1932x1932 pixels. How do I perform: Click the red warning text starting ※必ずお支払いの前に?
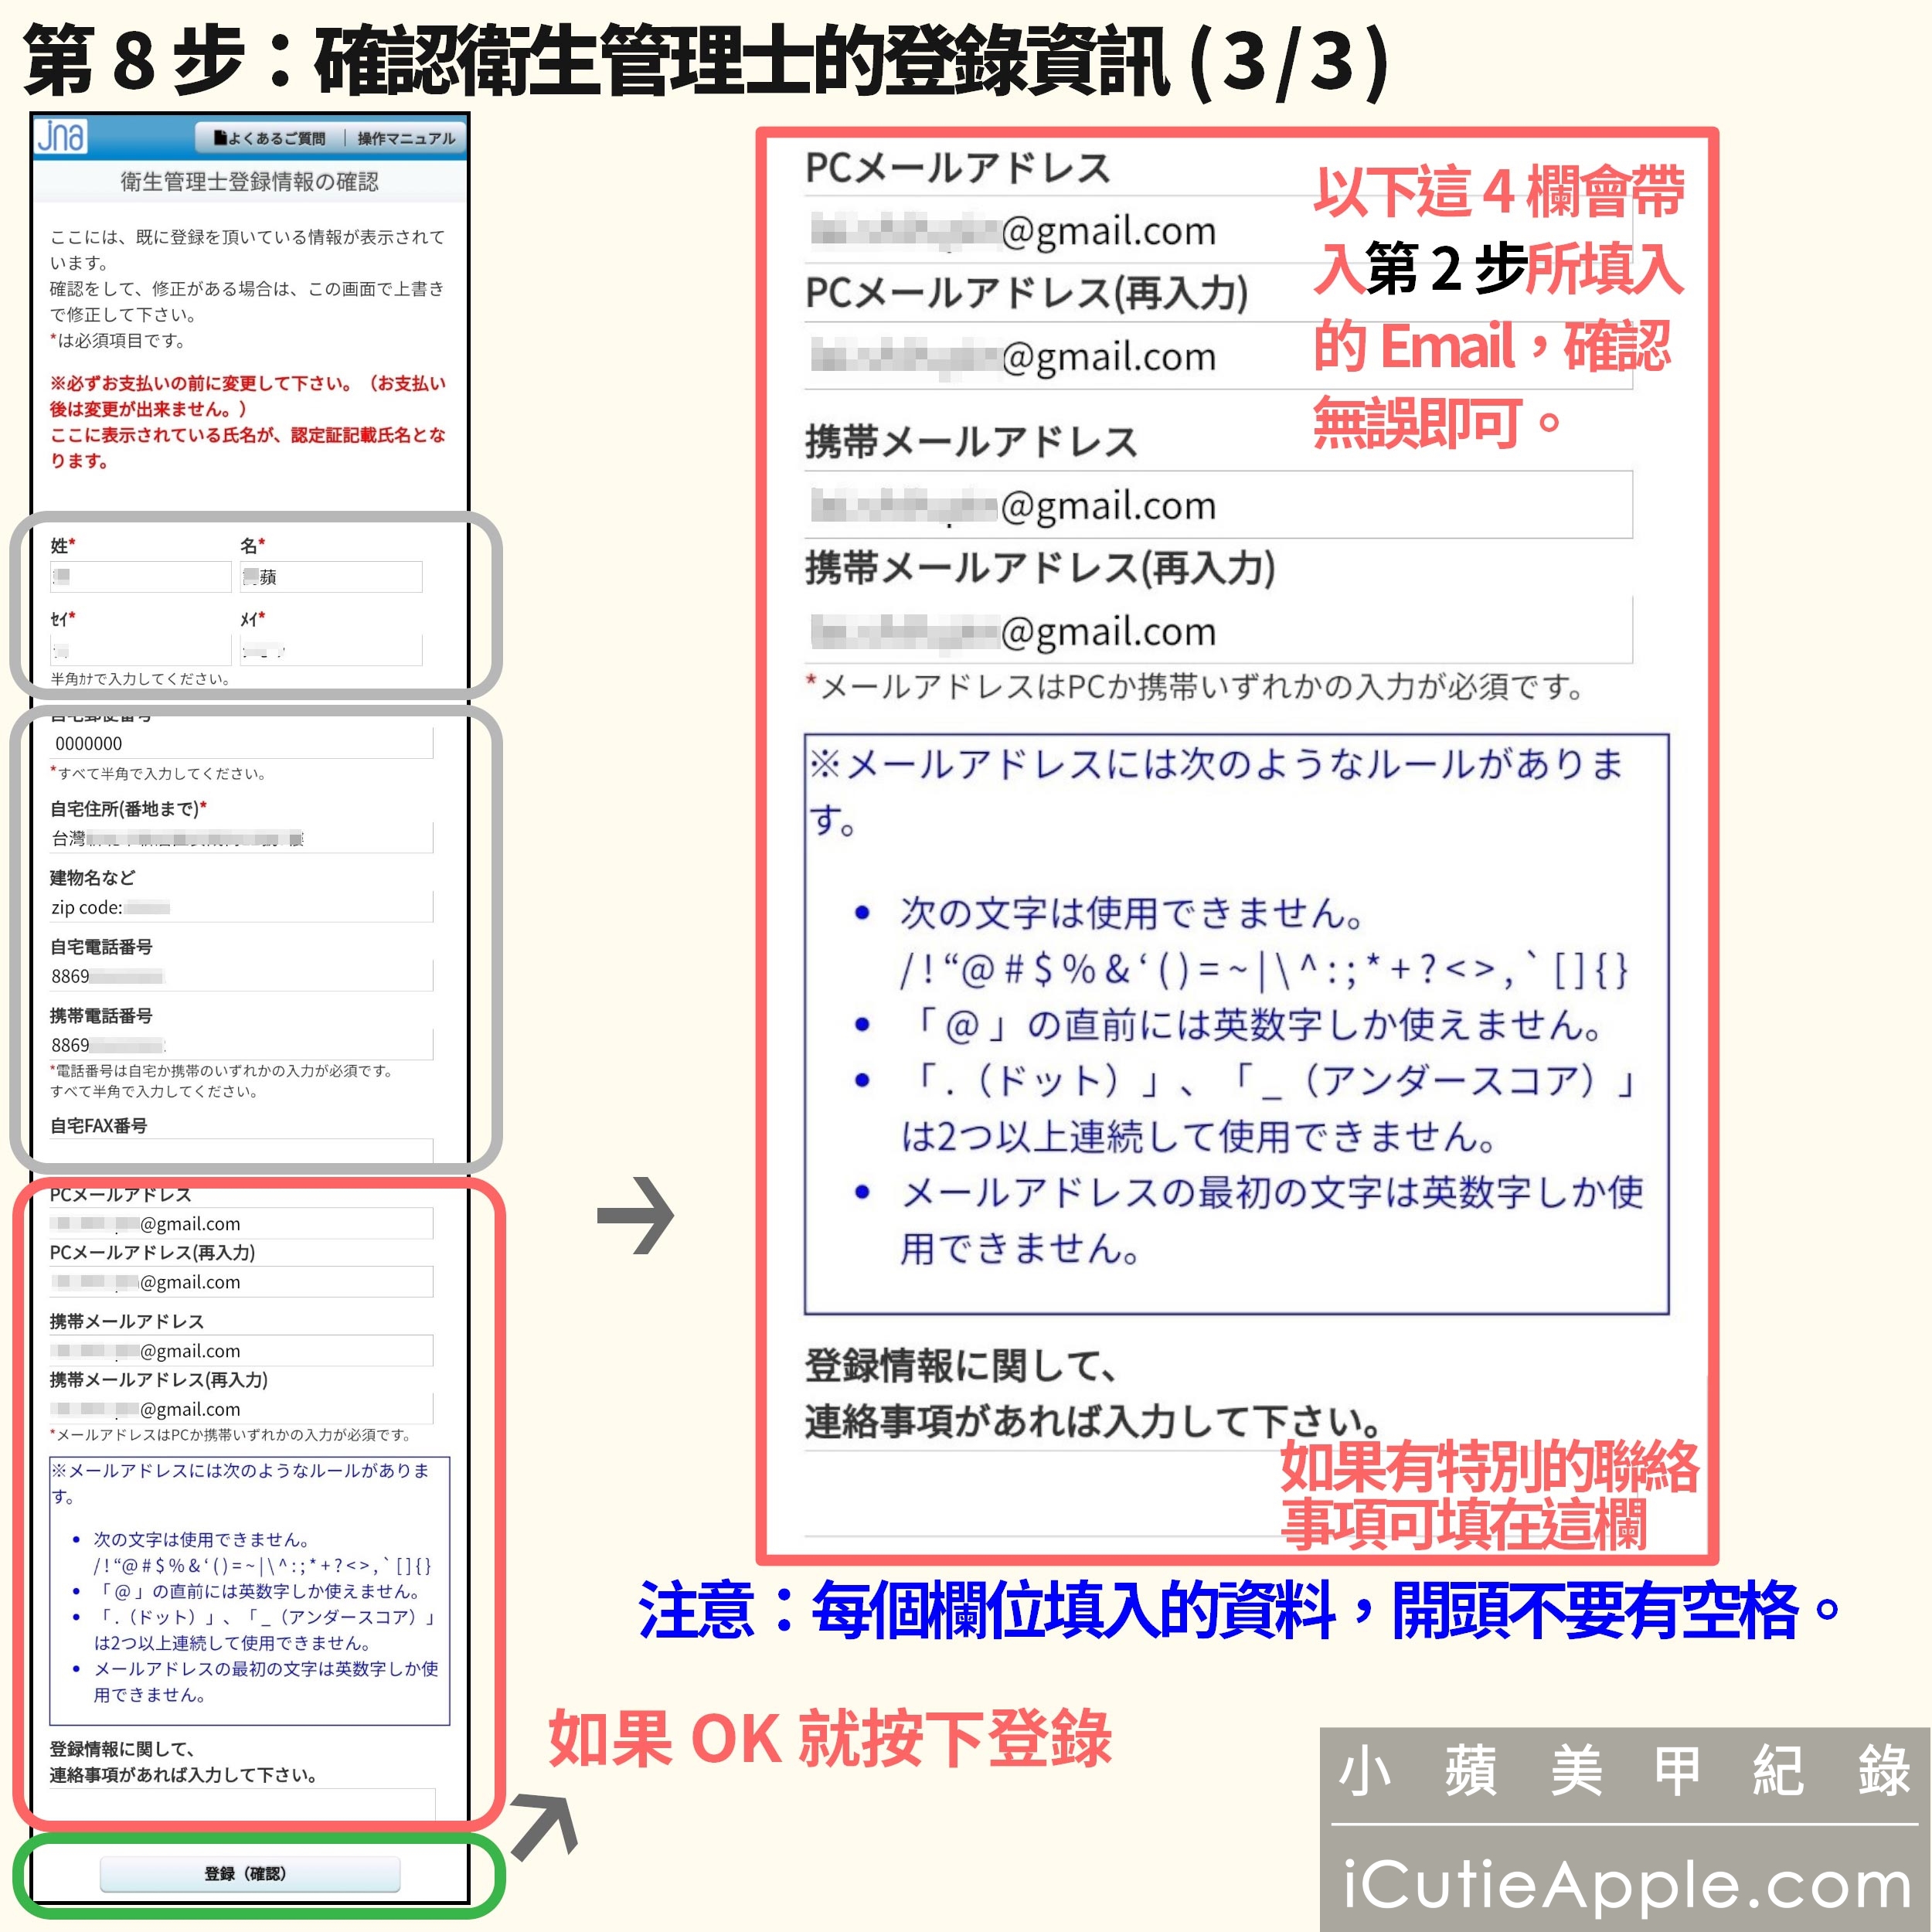[248, 422]
